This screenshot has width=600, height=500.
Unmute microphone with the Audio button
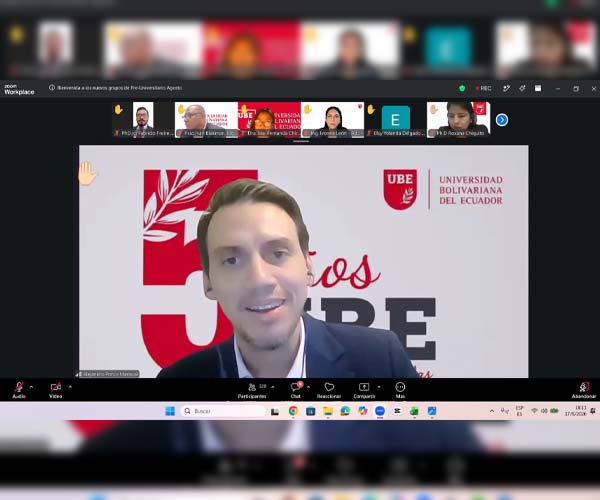click(19, 390)
